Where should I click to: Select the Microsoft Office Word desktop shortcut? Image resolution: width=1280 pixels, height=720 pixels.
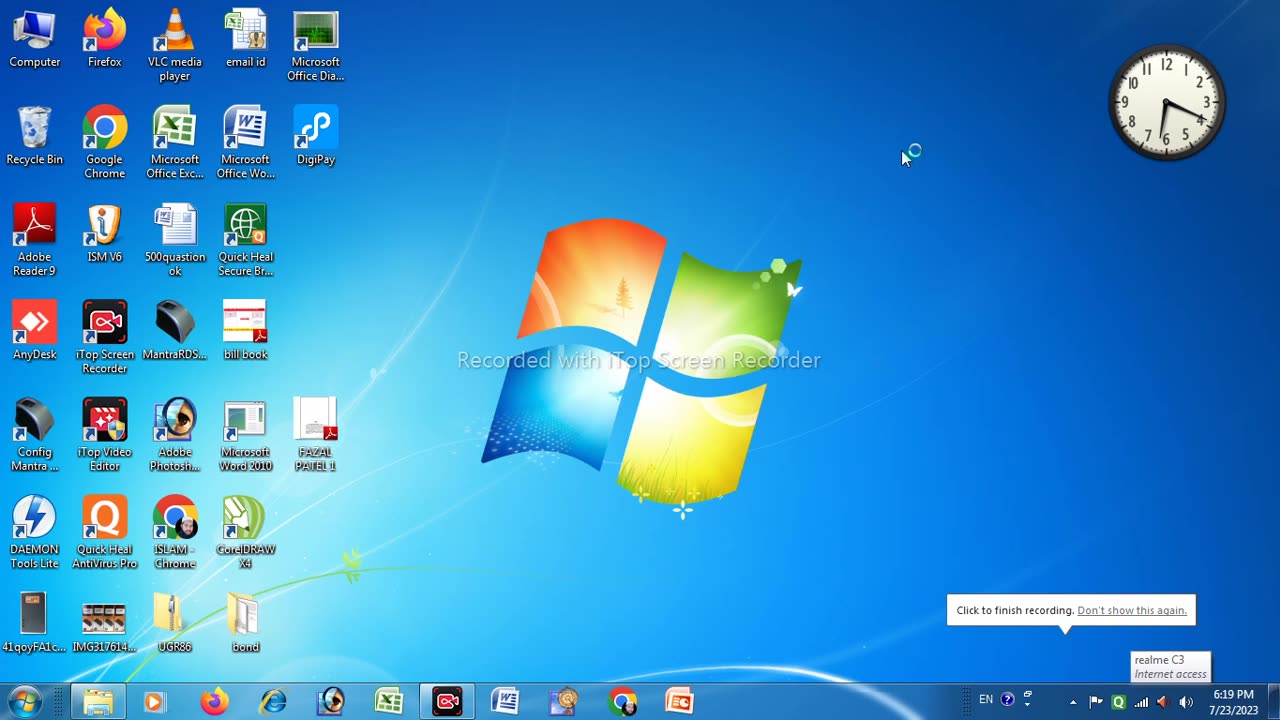pyautogui.click(x=245, y=143)
